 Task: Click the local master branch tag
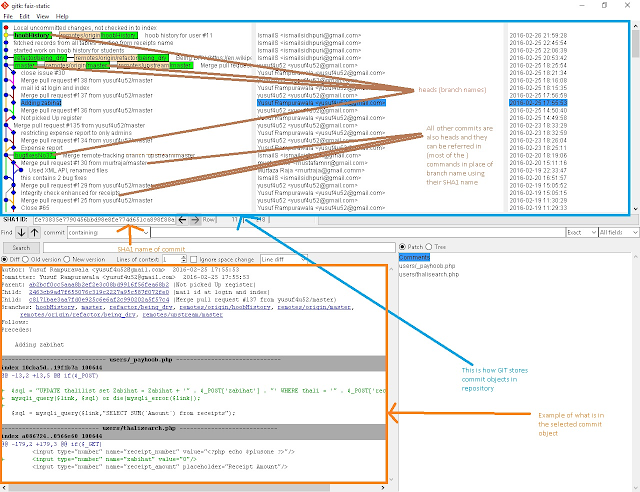click(x=25, y=65)
